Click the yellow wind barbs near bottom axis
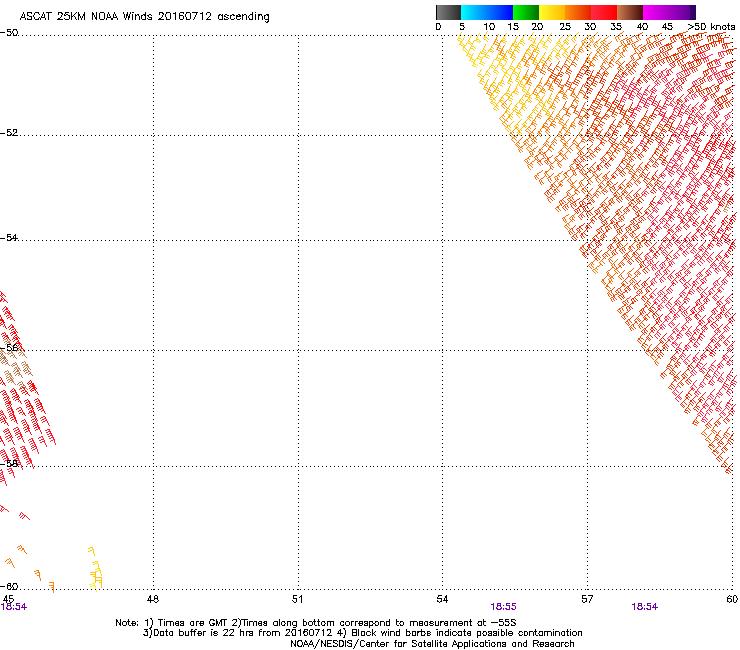The image size is (740, 650). (95, 569)
